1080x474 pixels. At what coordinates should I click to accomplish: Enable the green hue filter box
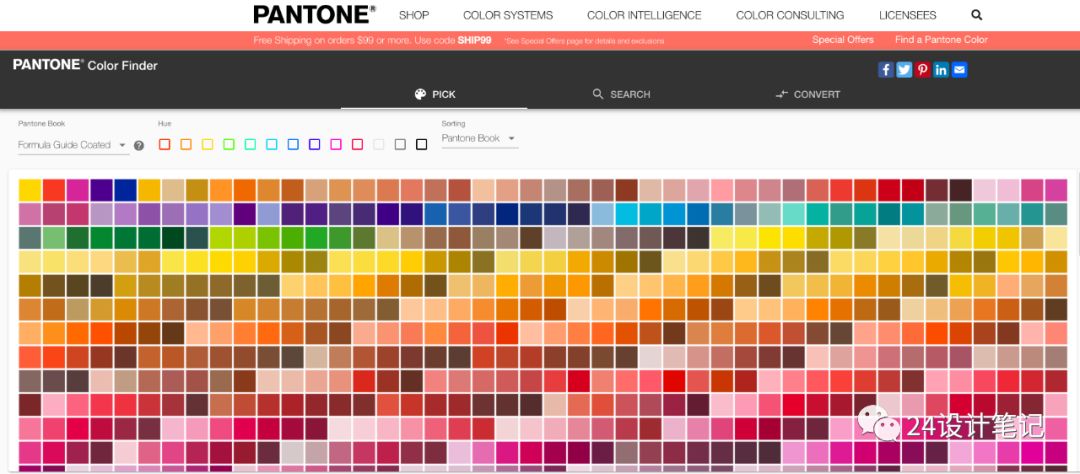229,144
